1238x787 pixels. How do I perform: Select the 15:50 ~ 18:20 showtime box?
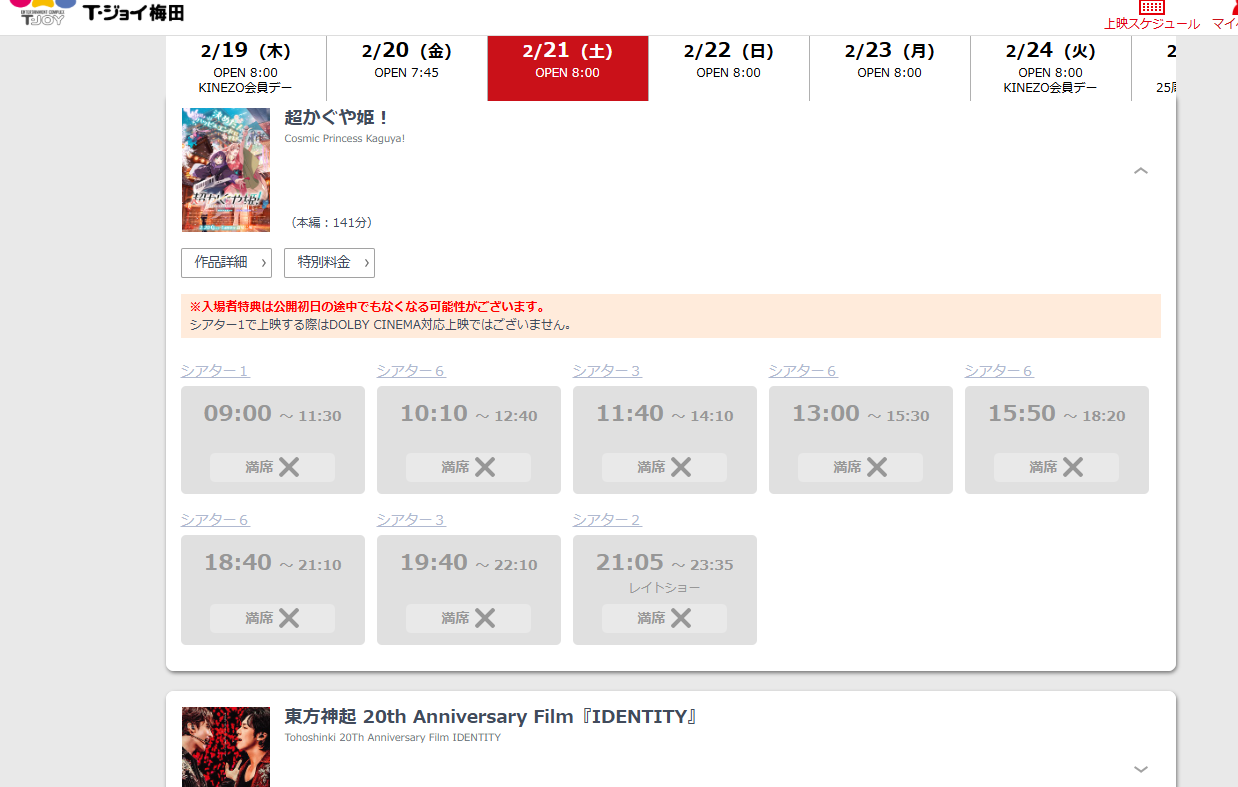[1056, 425]
